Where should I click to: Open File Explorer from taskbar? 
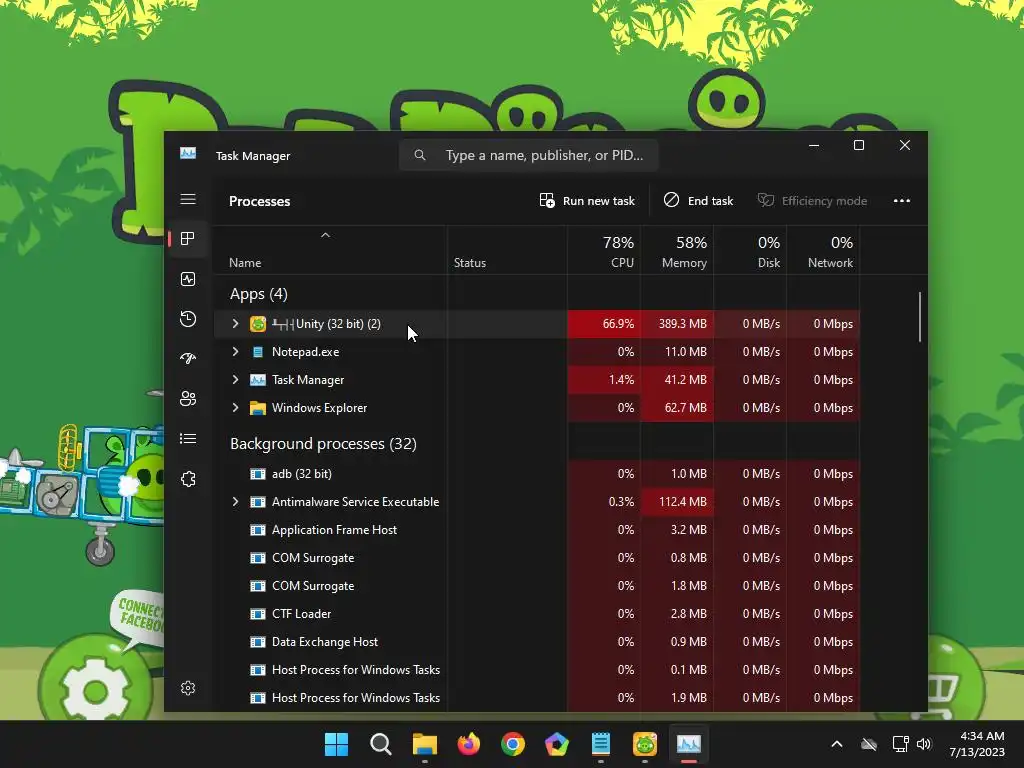tap(425, 744)
